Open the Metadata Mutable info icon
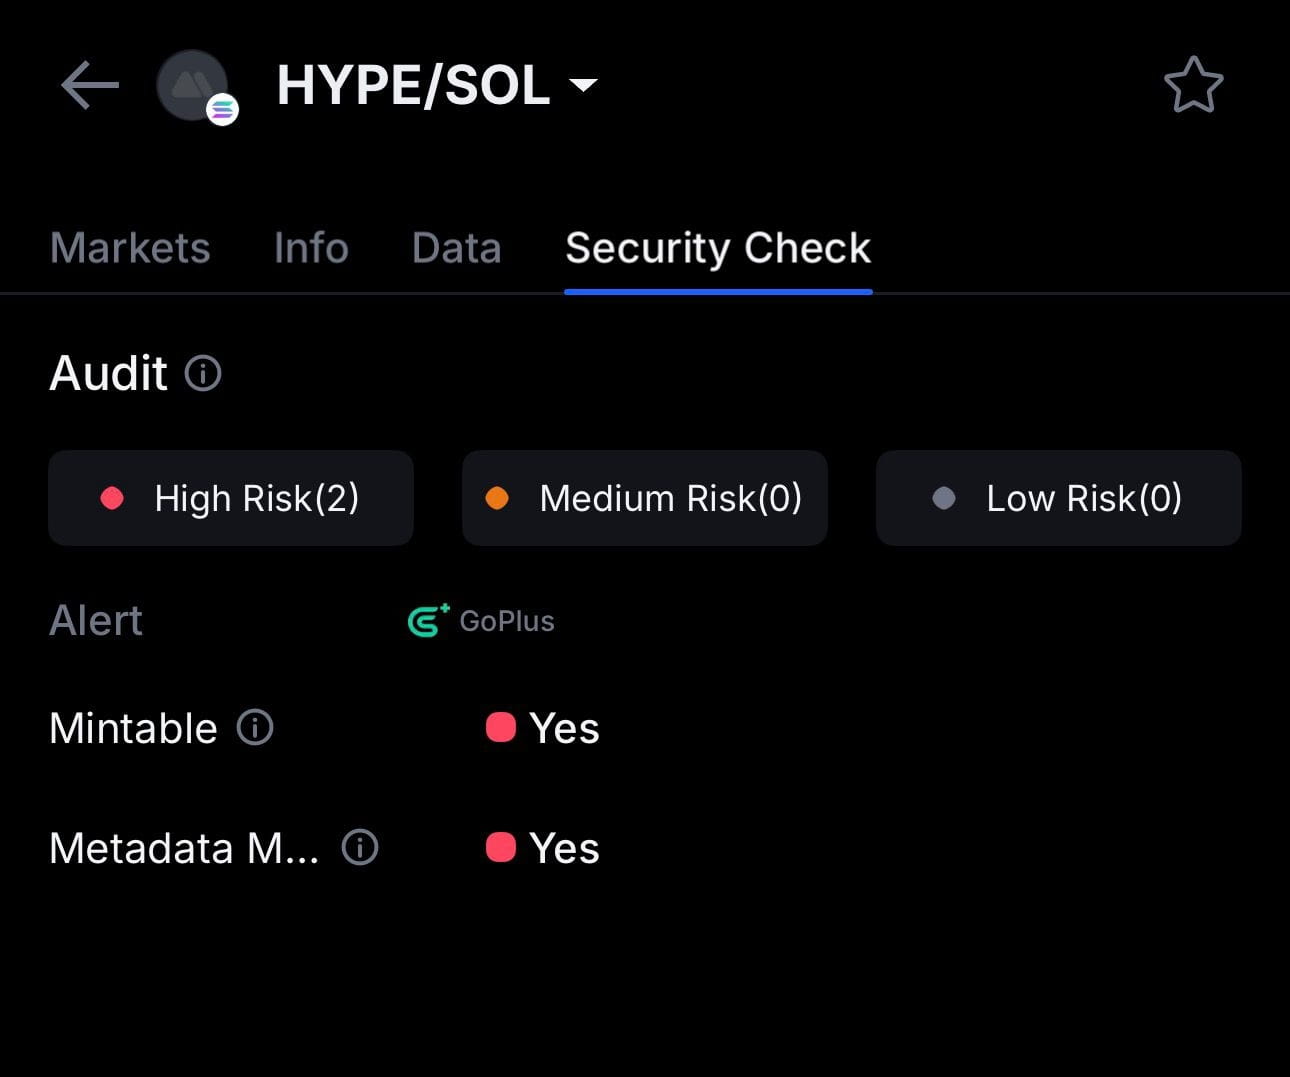The width and height of the screenshot is (1290, 1077). pos(360,847)
